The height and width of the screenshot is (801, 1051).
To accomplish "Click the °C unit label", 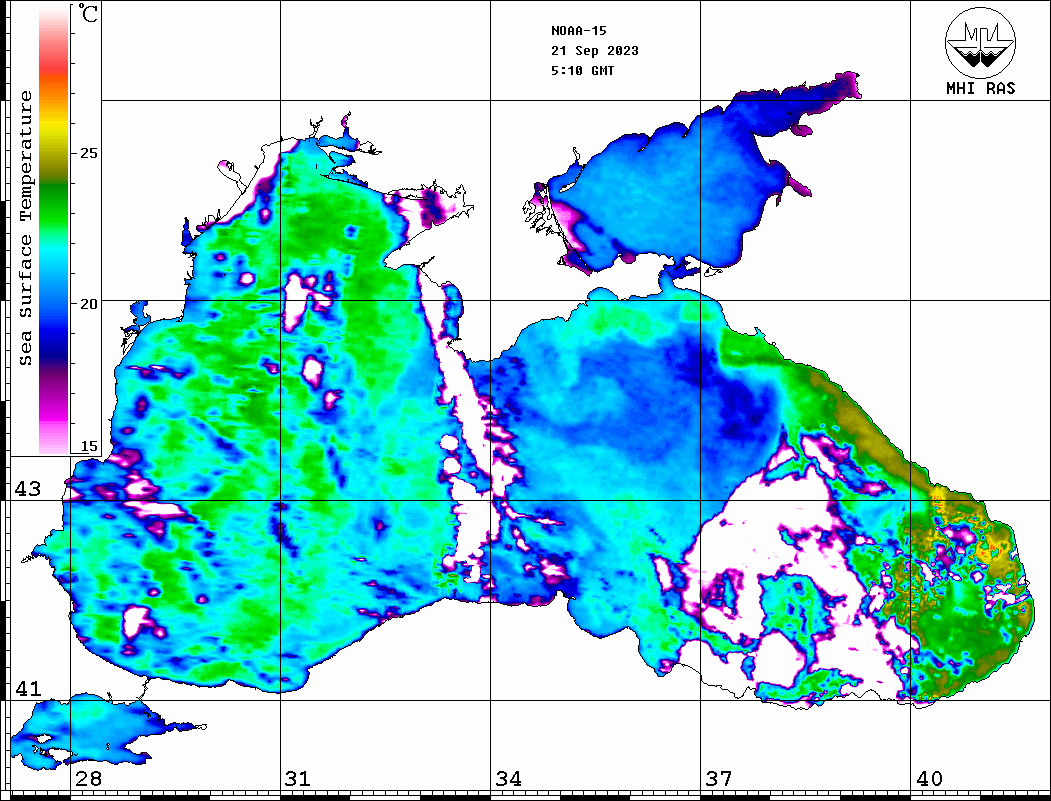I will 88,13.
